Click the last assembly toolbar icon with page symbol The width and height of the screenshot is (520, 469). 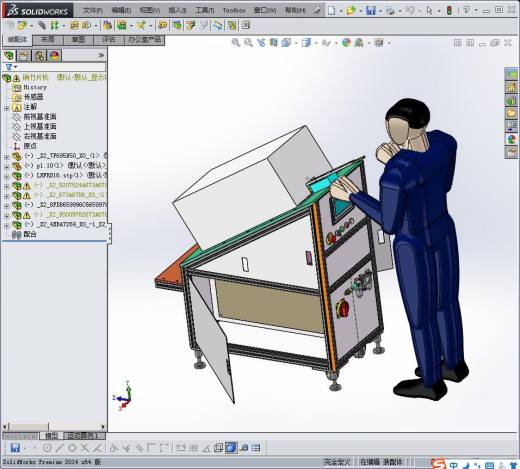point(246,25)
